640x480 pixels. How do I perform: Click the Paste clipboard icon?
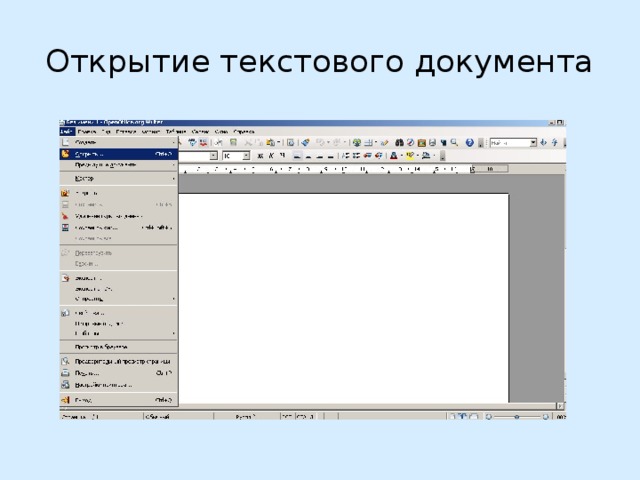pos(270,142)
